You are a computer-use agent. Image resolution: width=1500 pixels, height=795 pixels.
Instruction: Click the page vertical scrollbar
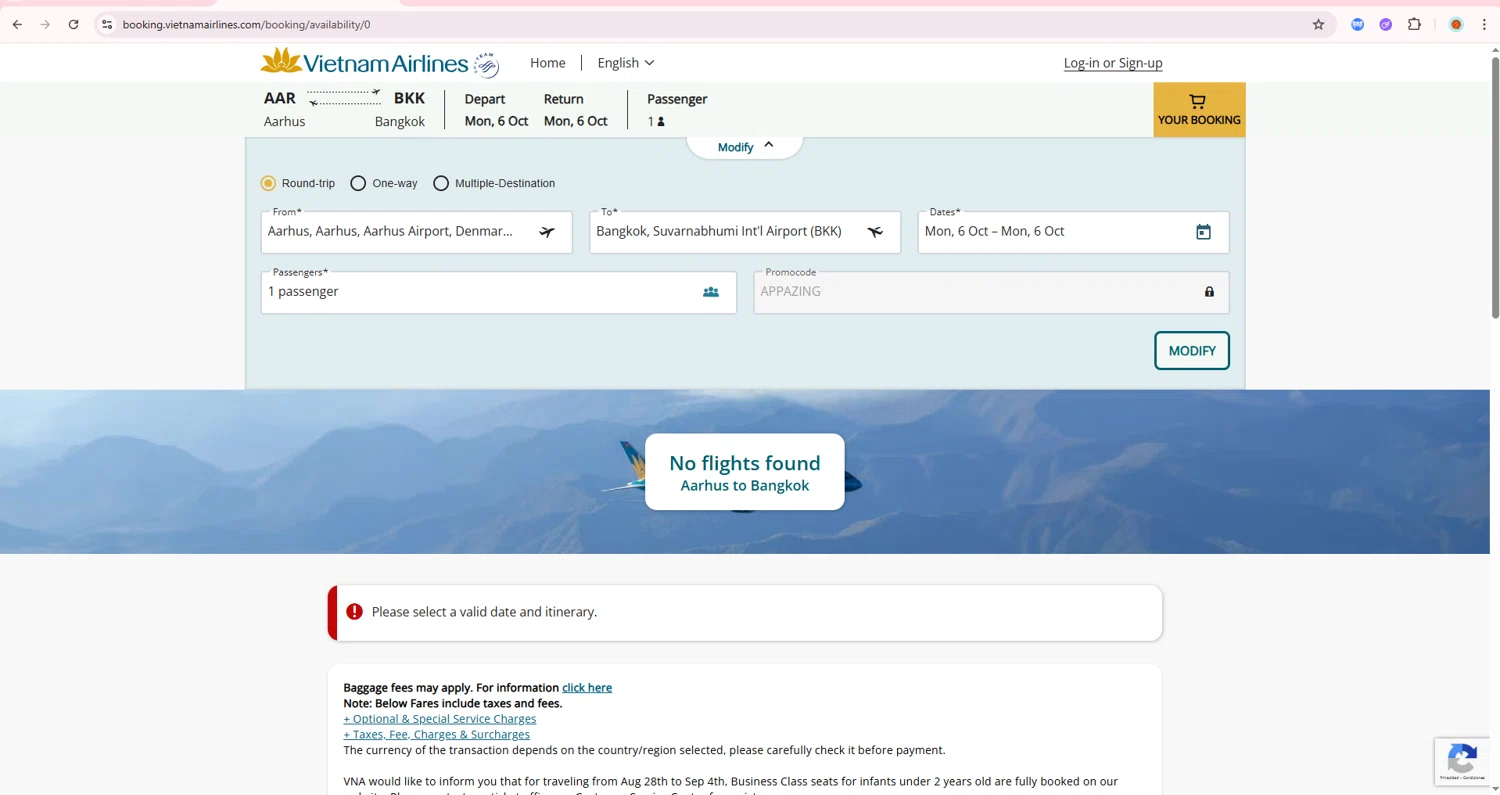1495,190
